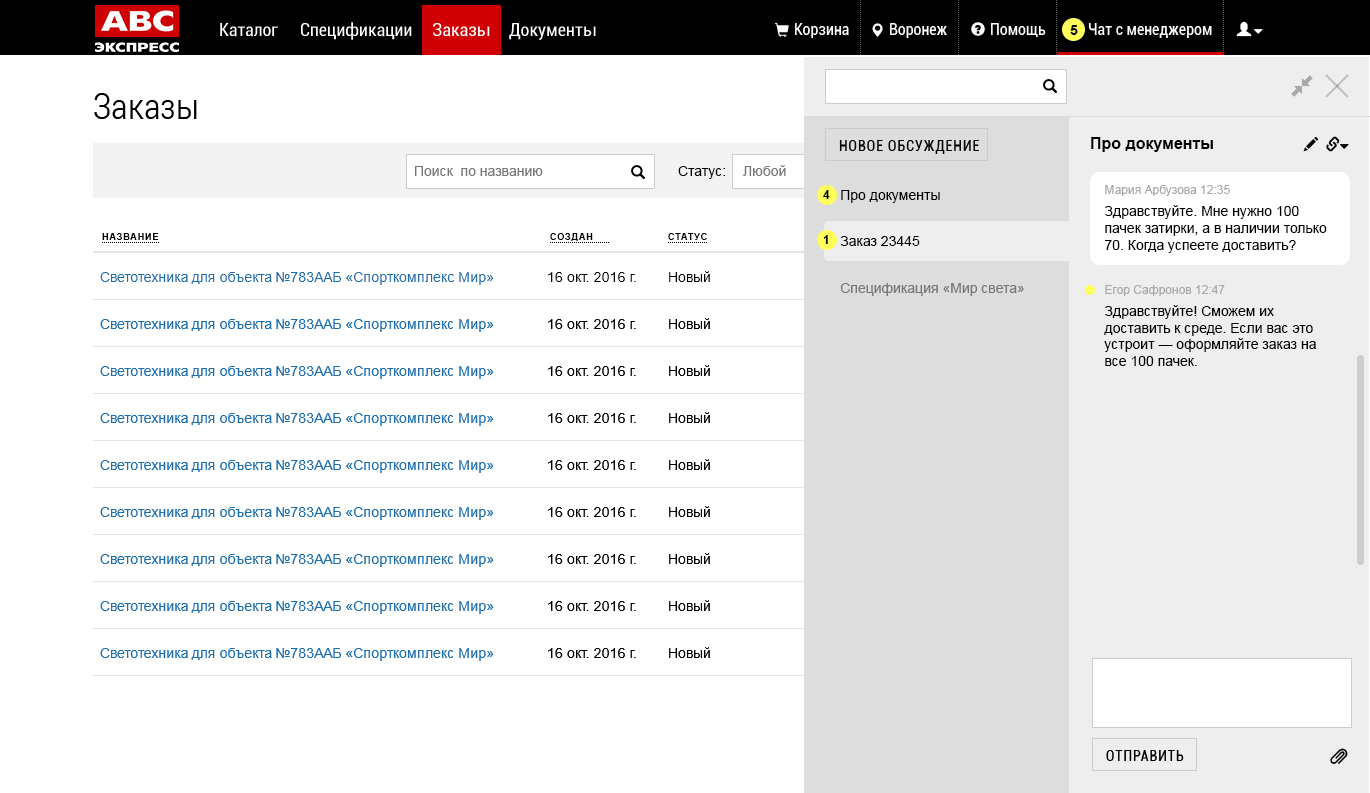Click the Егор Сафронов 12:47 sender line
Viewport: 1370px width, 793px height.
click(1164, 290)
